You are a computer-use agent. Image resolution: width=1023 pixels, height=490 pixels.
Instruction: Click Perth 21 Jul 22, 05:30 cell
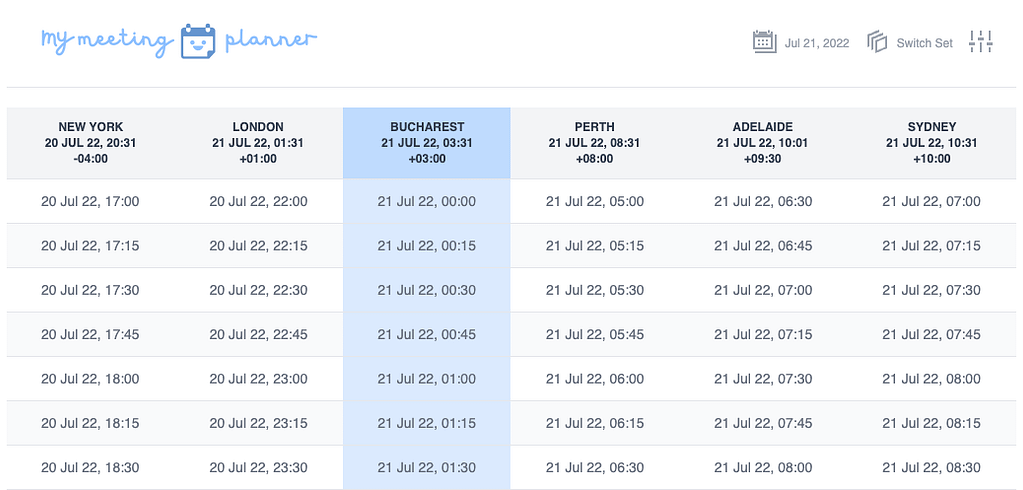click(595, 290)
